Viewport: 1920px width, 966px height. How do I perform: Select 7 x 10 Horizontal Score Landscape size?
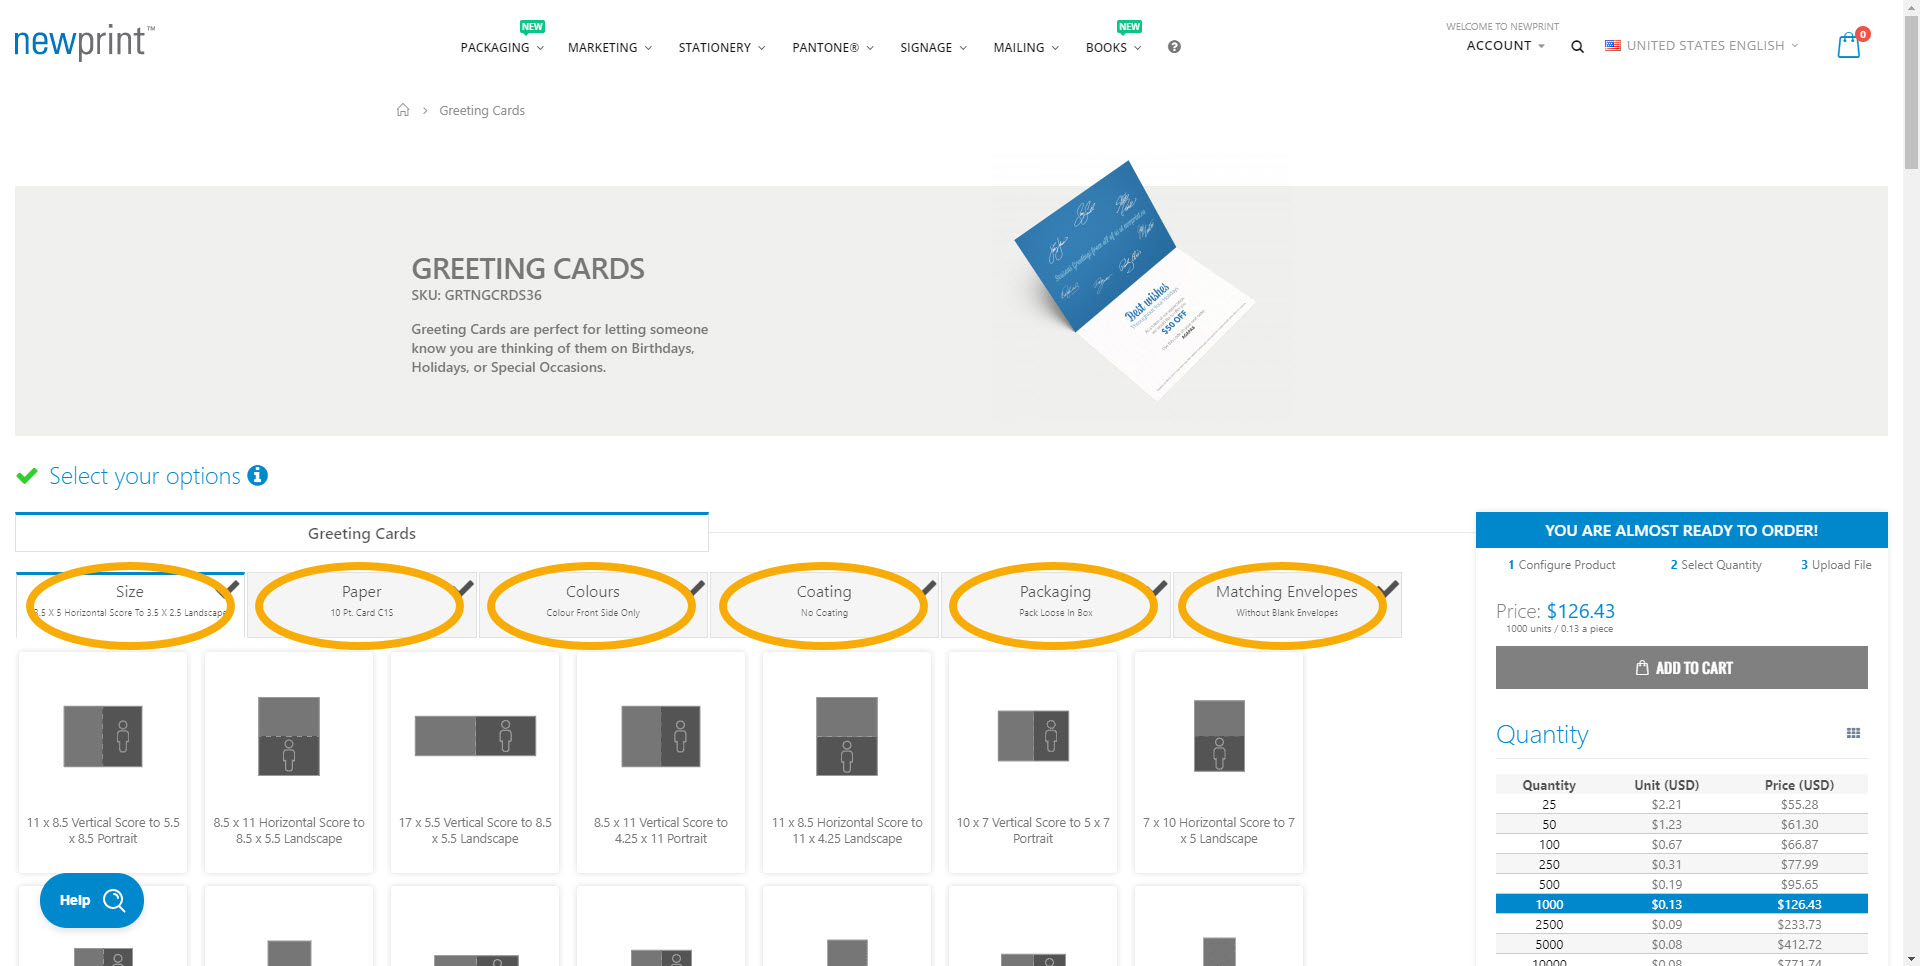[1219, 762]
